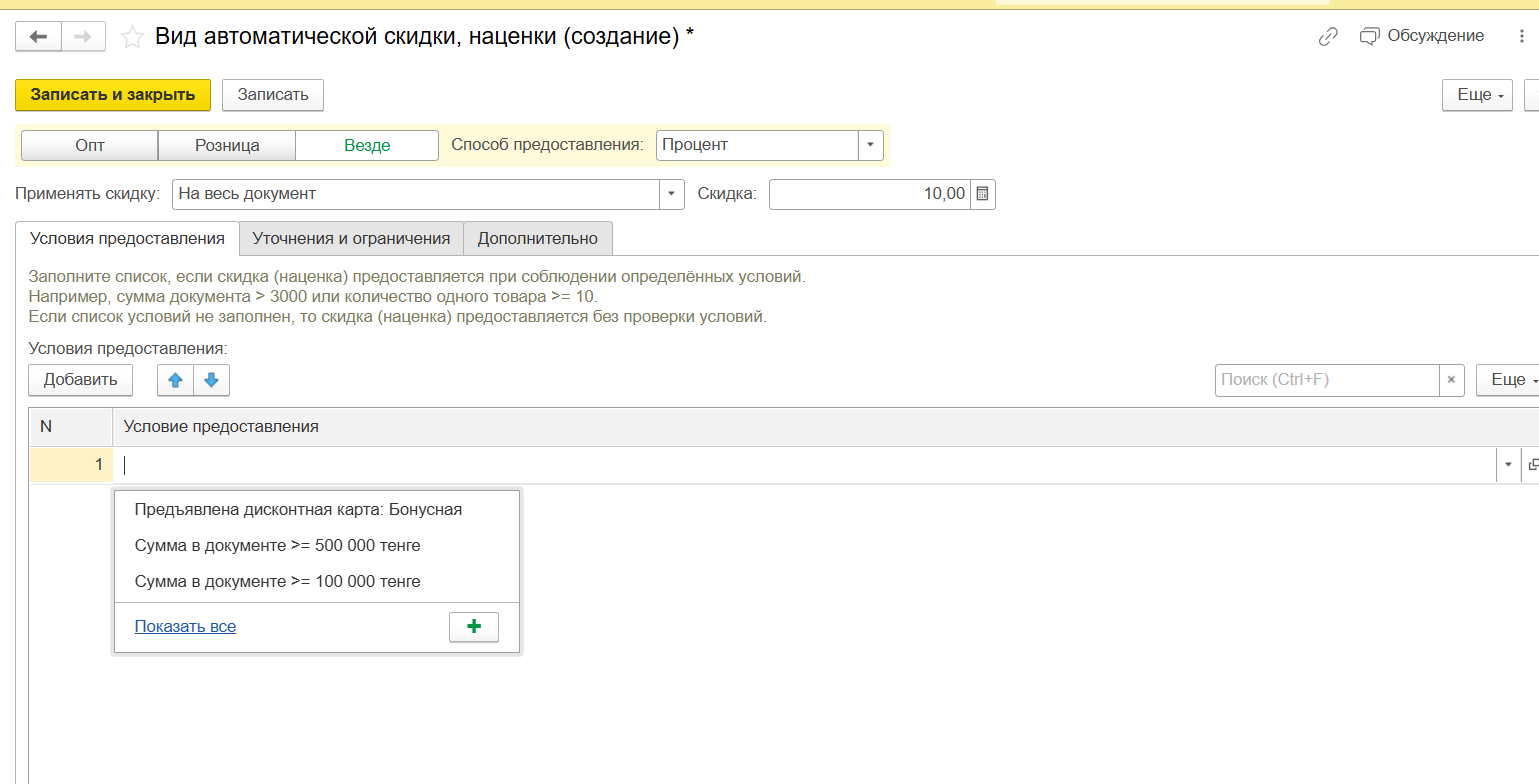Switch to the Дополнительно tab
1539x784 pixels.
(x=537, y=238)
